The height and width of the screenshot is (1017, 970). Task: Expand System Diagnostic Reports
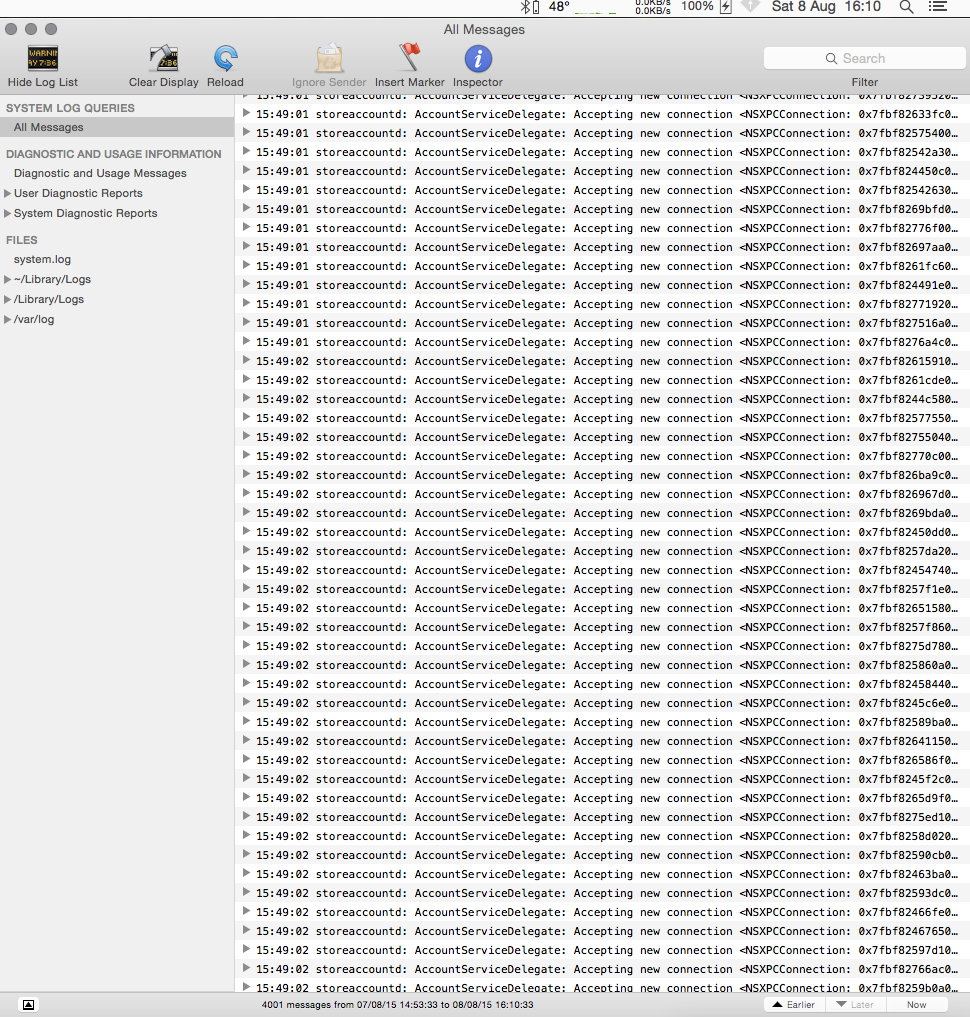pyautogui.click(x=7, y=213)
